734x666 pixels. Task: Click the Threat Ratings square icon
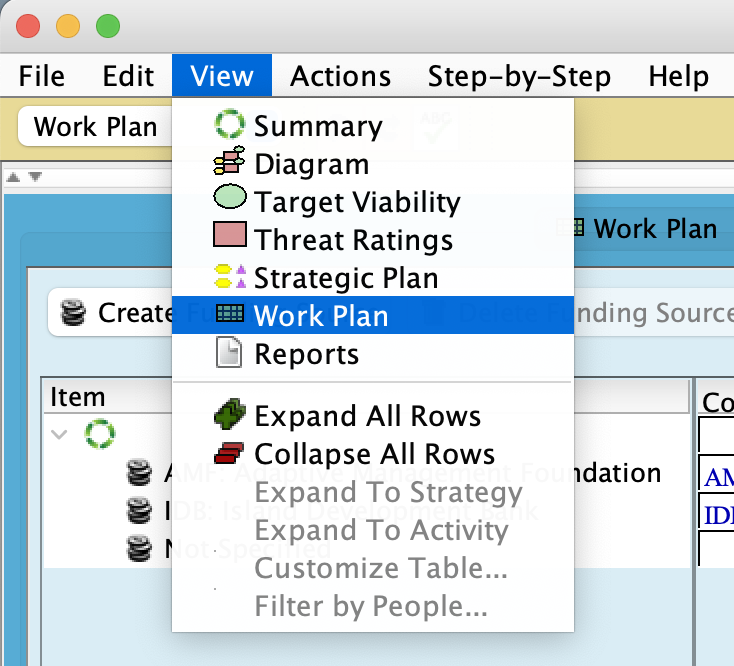[x=230, y=238]
